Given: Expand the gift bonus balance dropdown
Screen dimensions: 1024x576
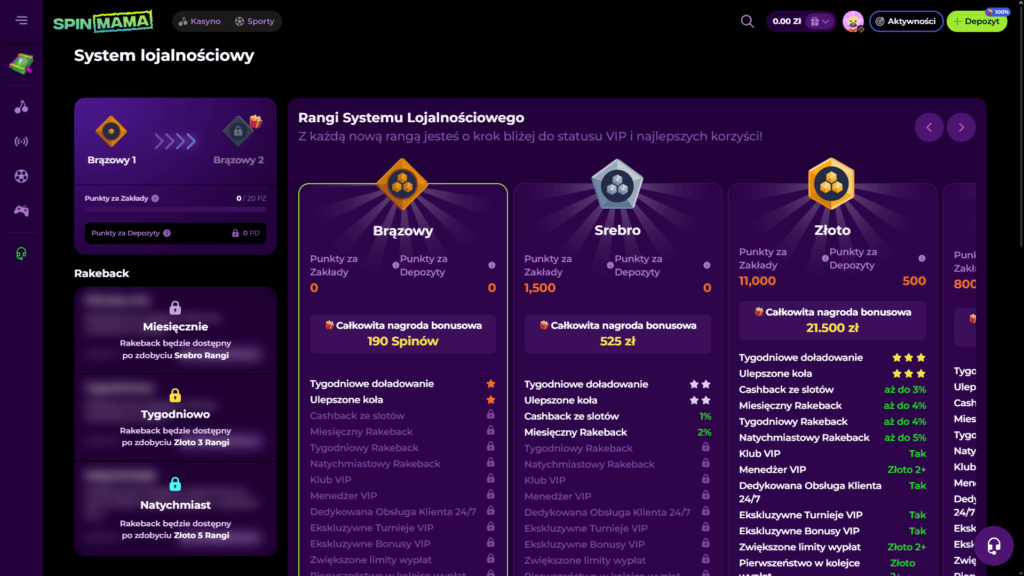Looking at the screenshot, I should pyautogui.click(x=821, y=21).
